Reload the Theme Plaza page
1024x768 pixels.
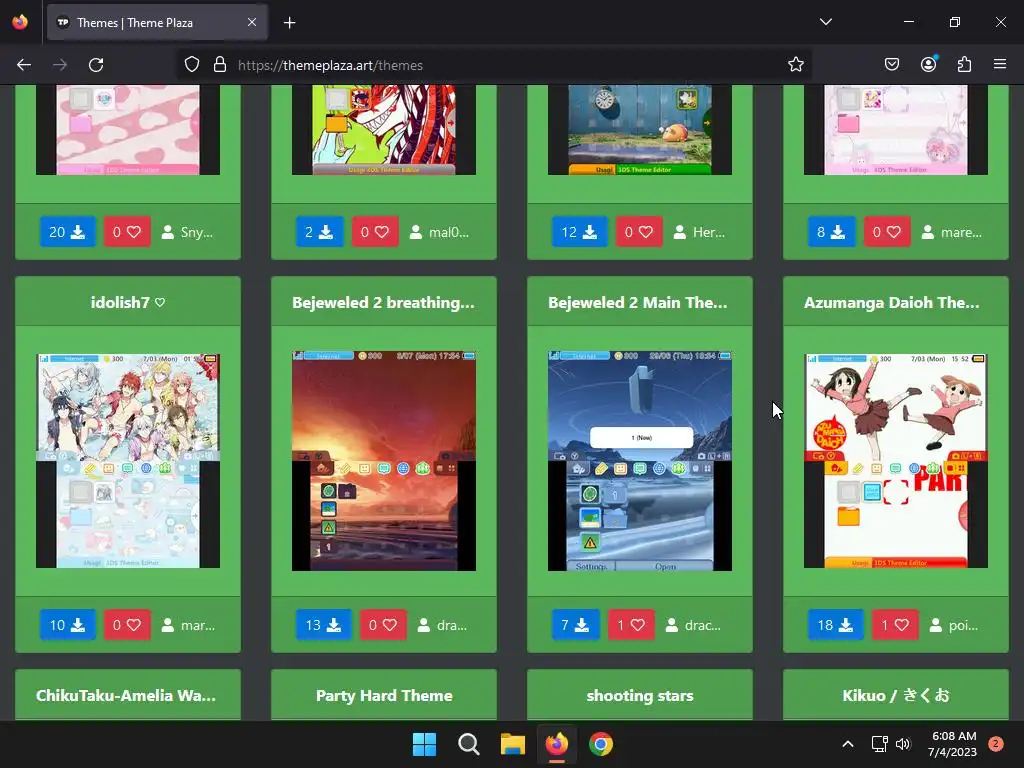[96, 65]
